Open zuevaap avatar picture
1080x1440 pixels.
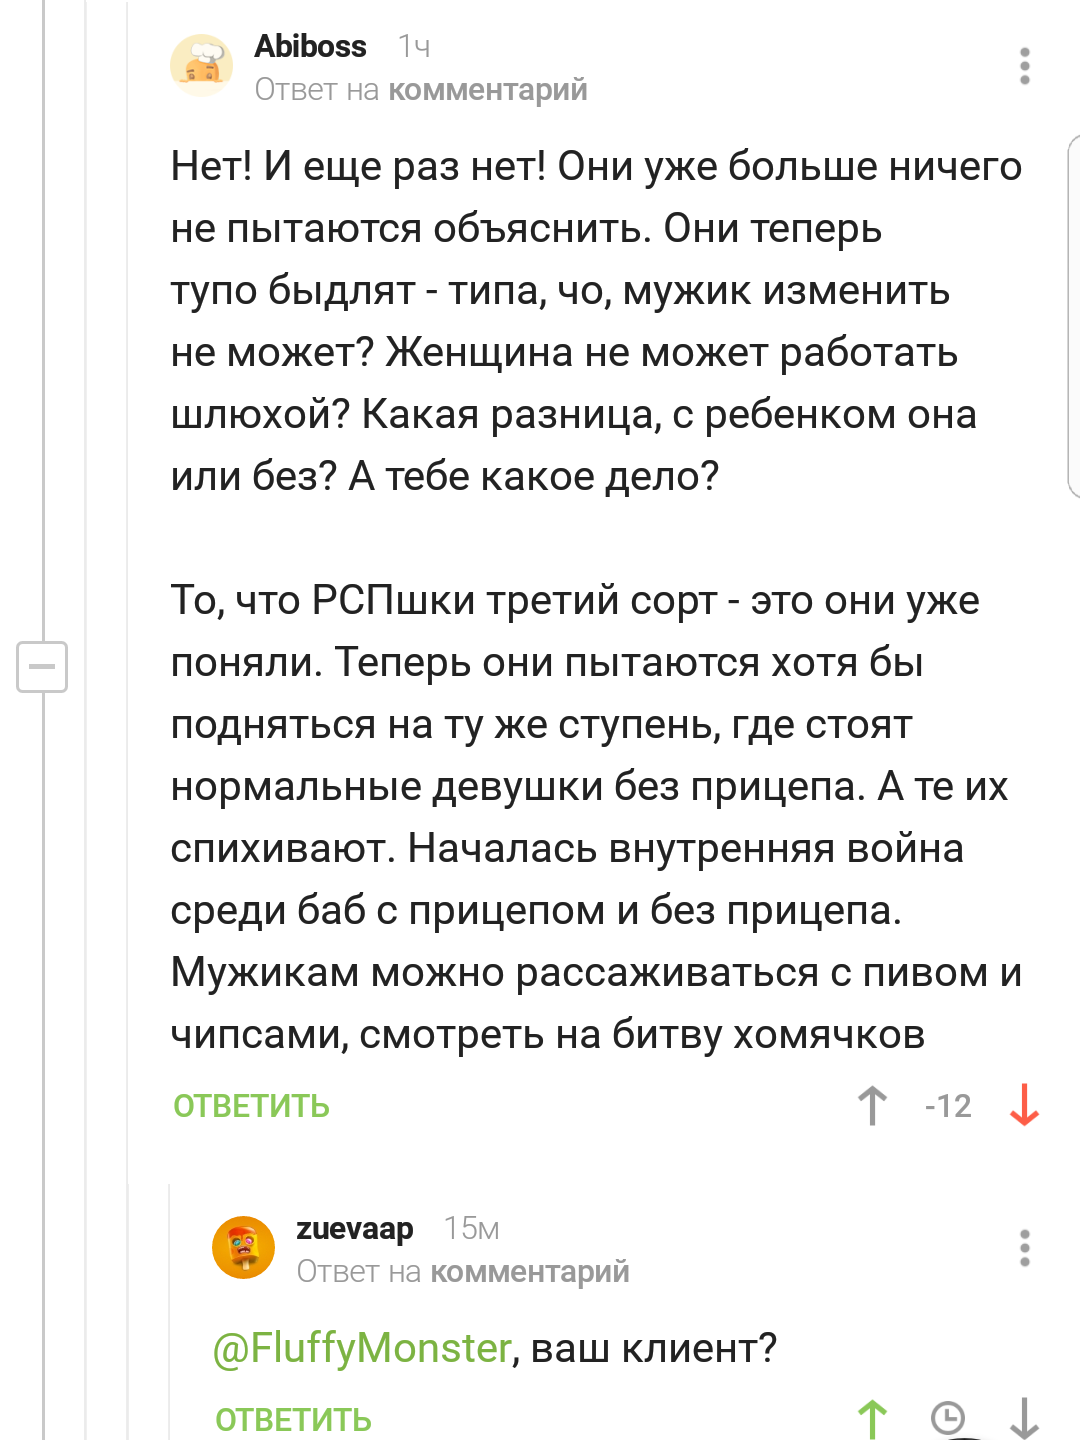tap(244, 1247)
